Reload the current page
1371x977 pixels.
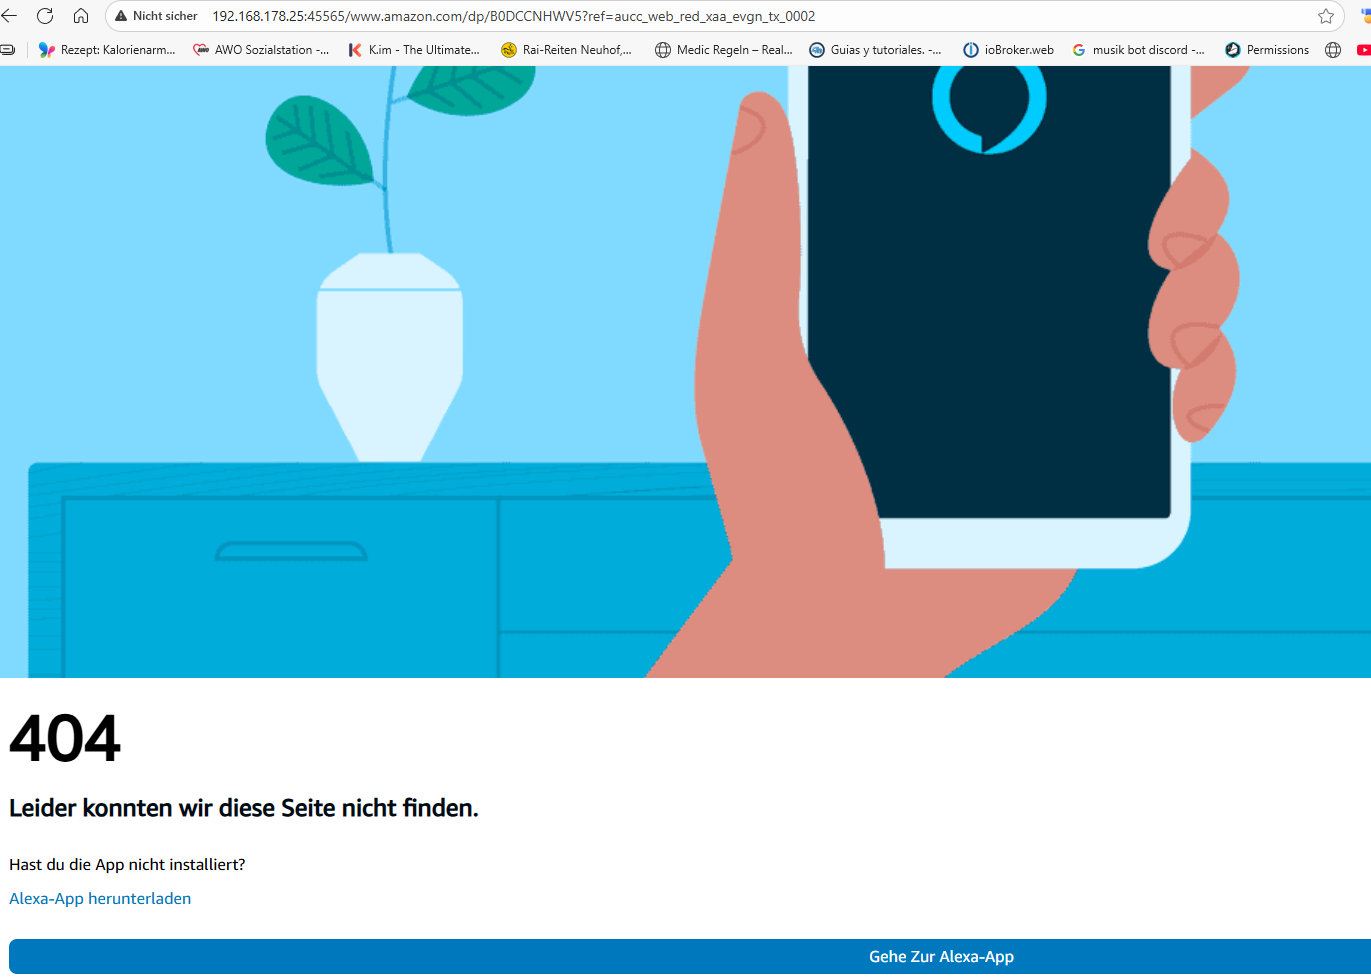[x=45, y=16]
